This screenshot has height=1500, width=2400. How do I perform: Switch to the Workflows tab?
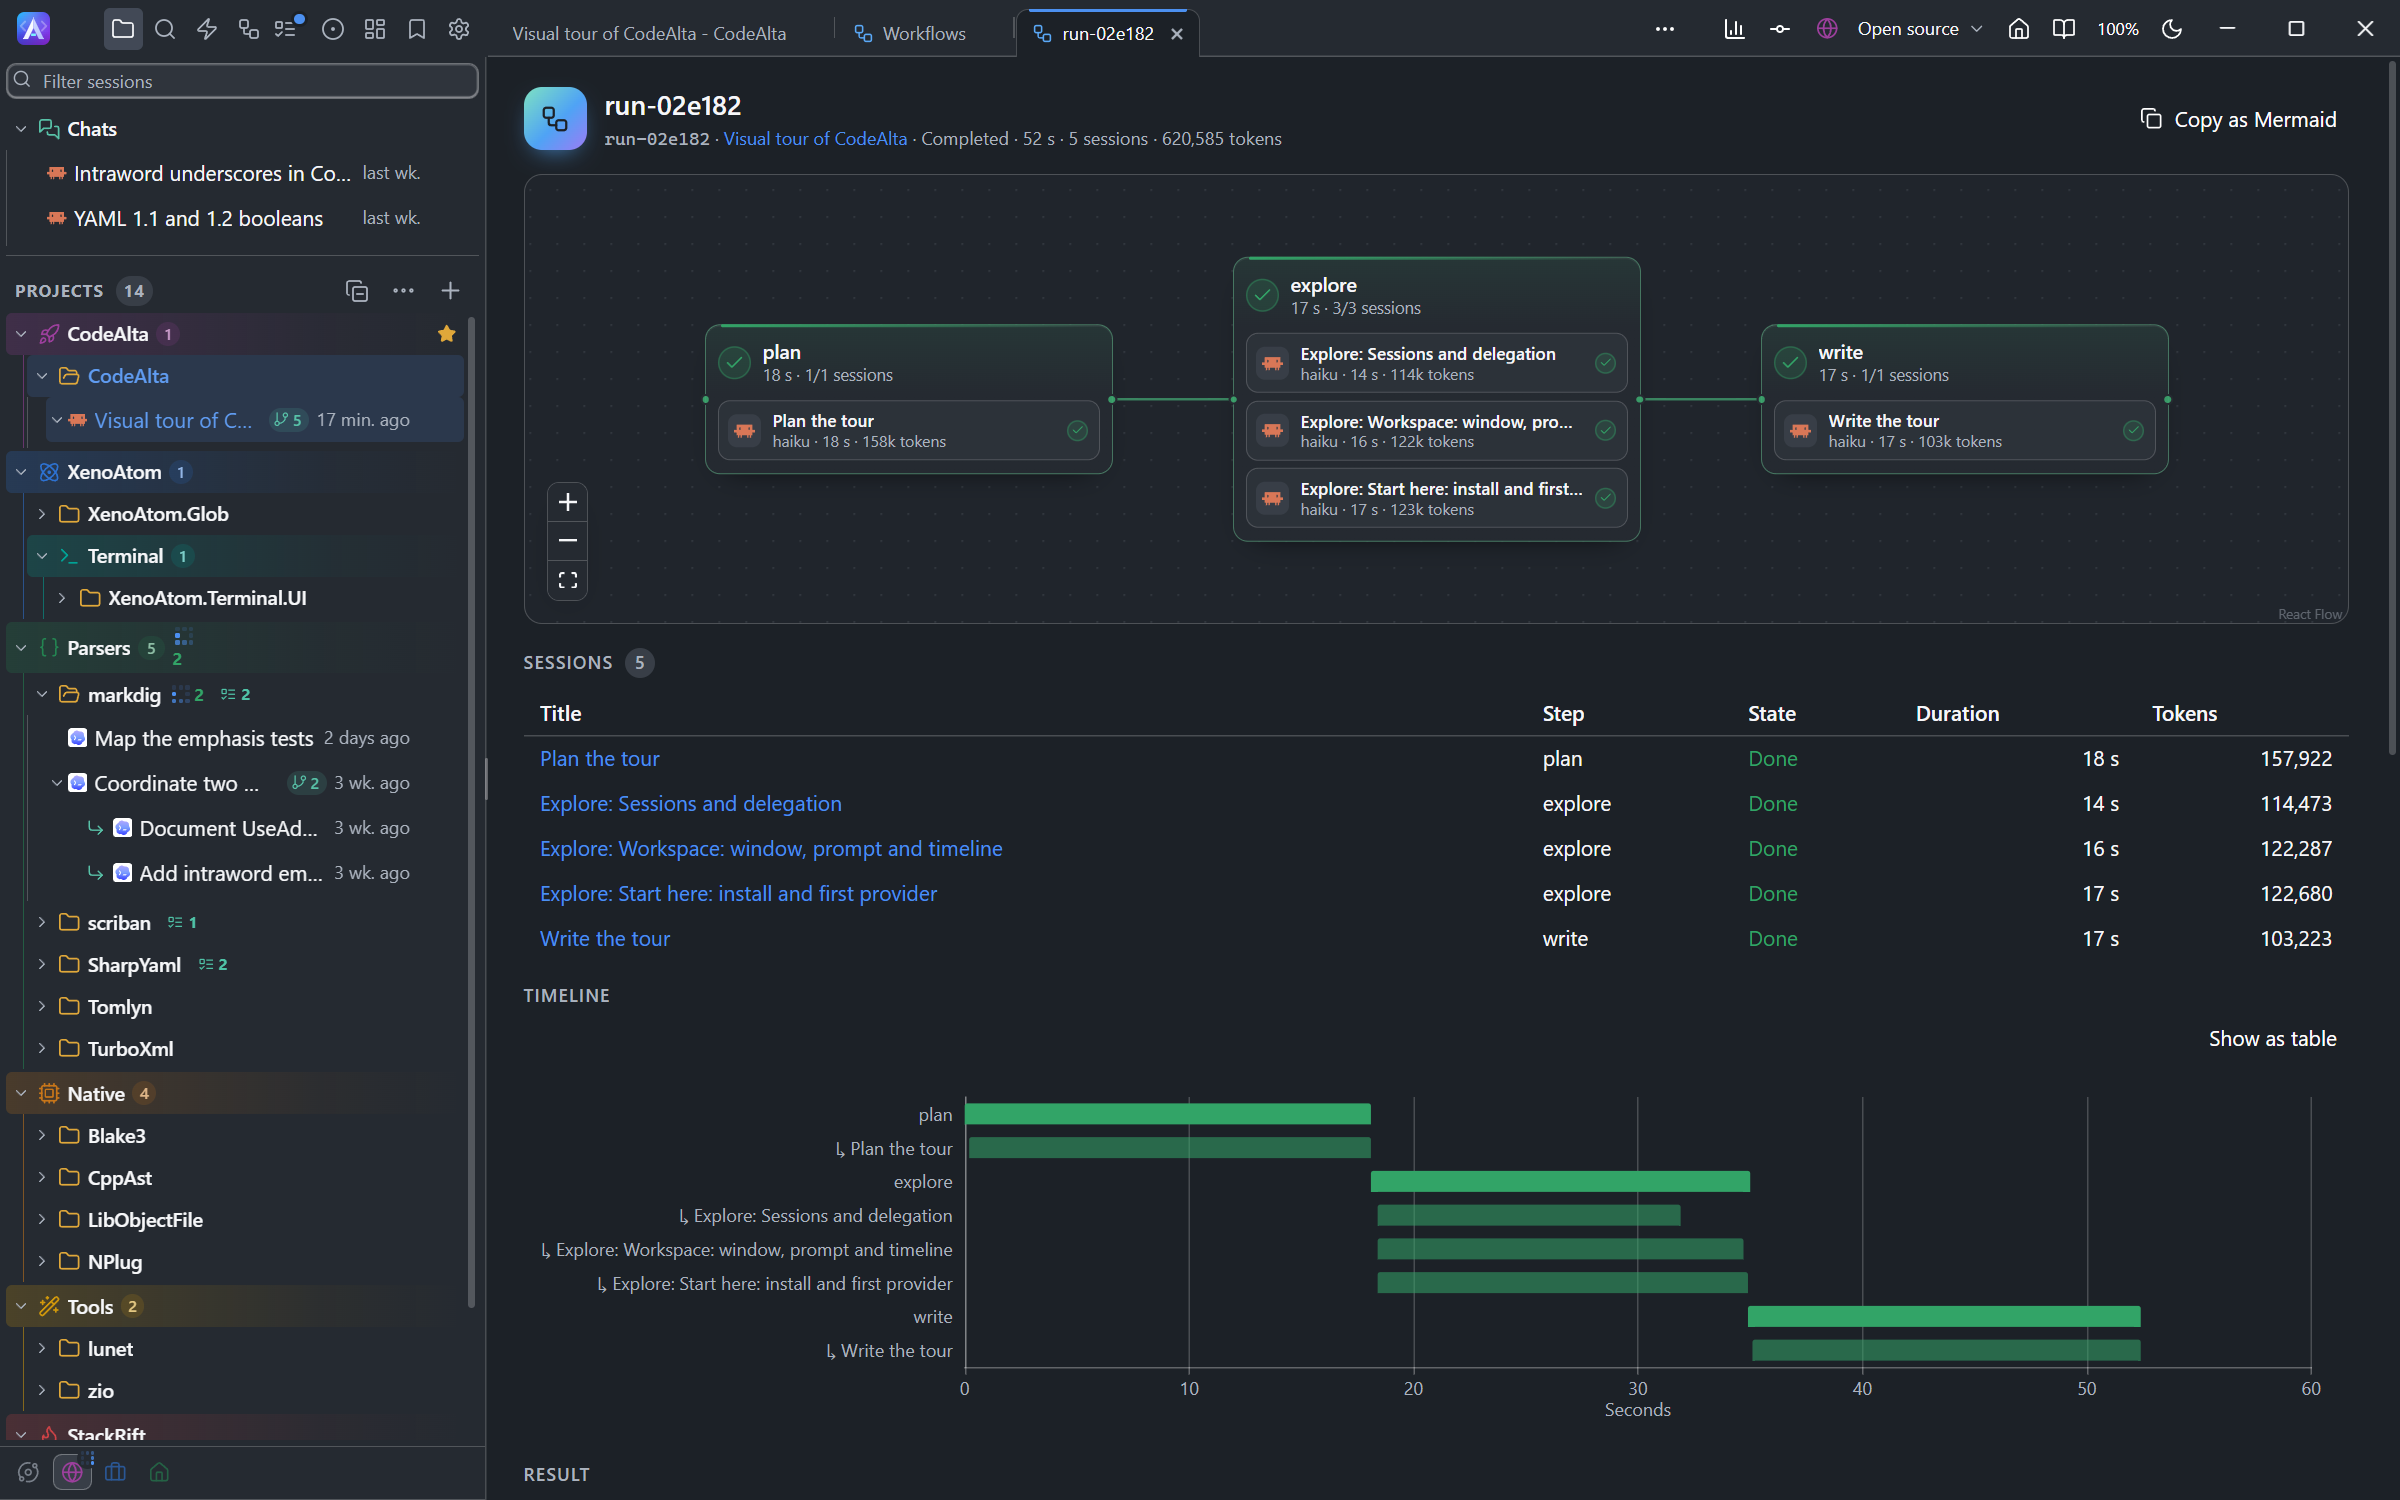coord(910,33)
